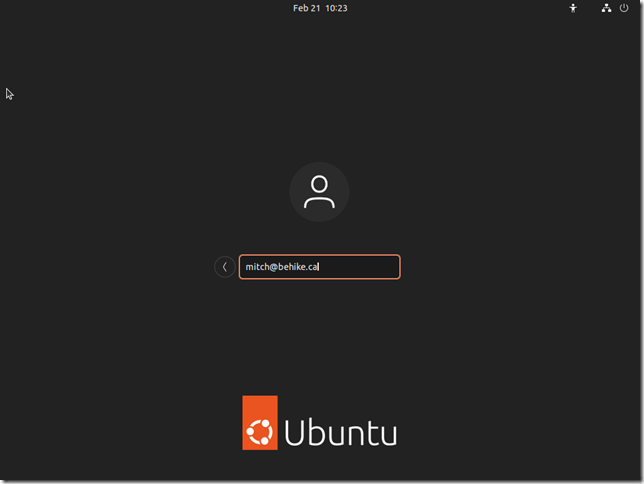This screenshot has height=484, width=644.
Task: Click the power icon in top bar
Action: click(x=624, y=8)
